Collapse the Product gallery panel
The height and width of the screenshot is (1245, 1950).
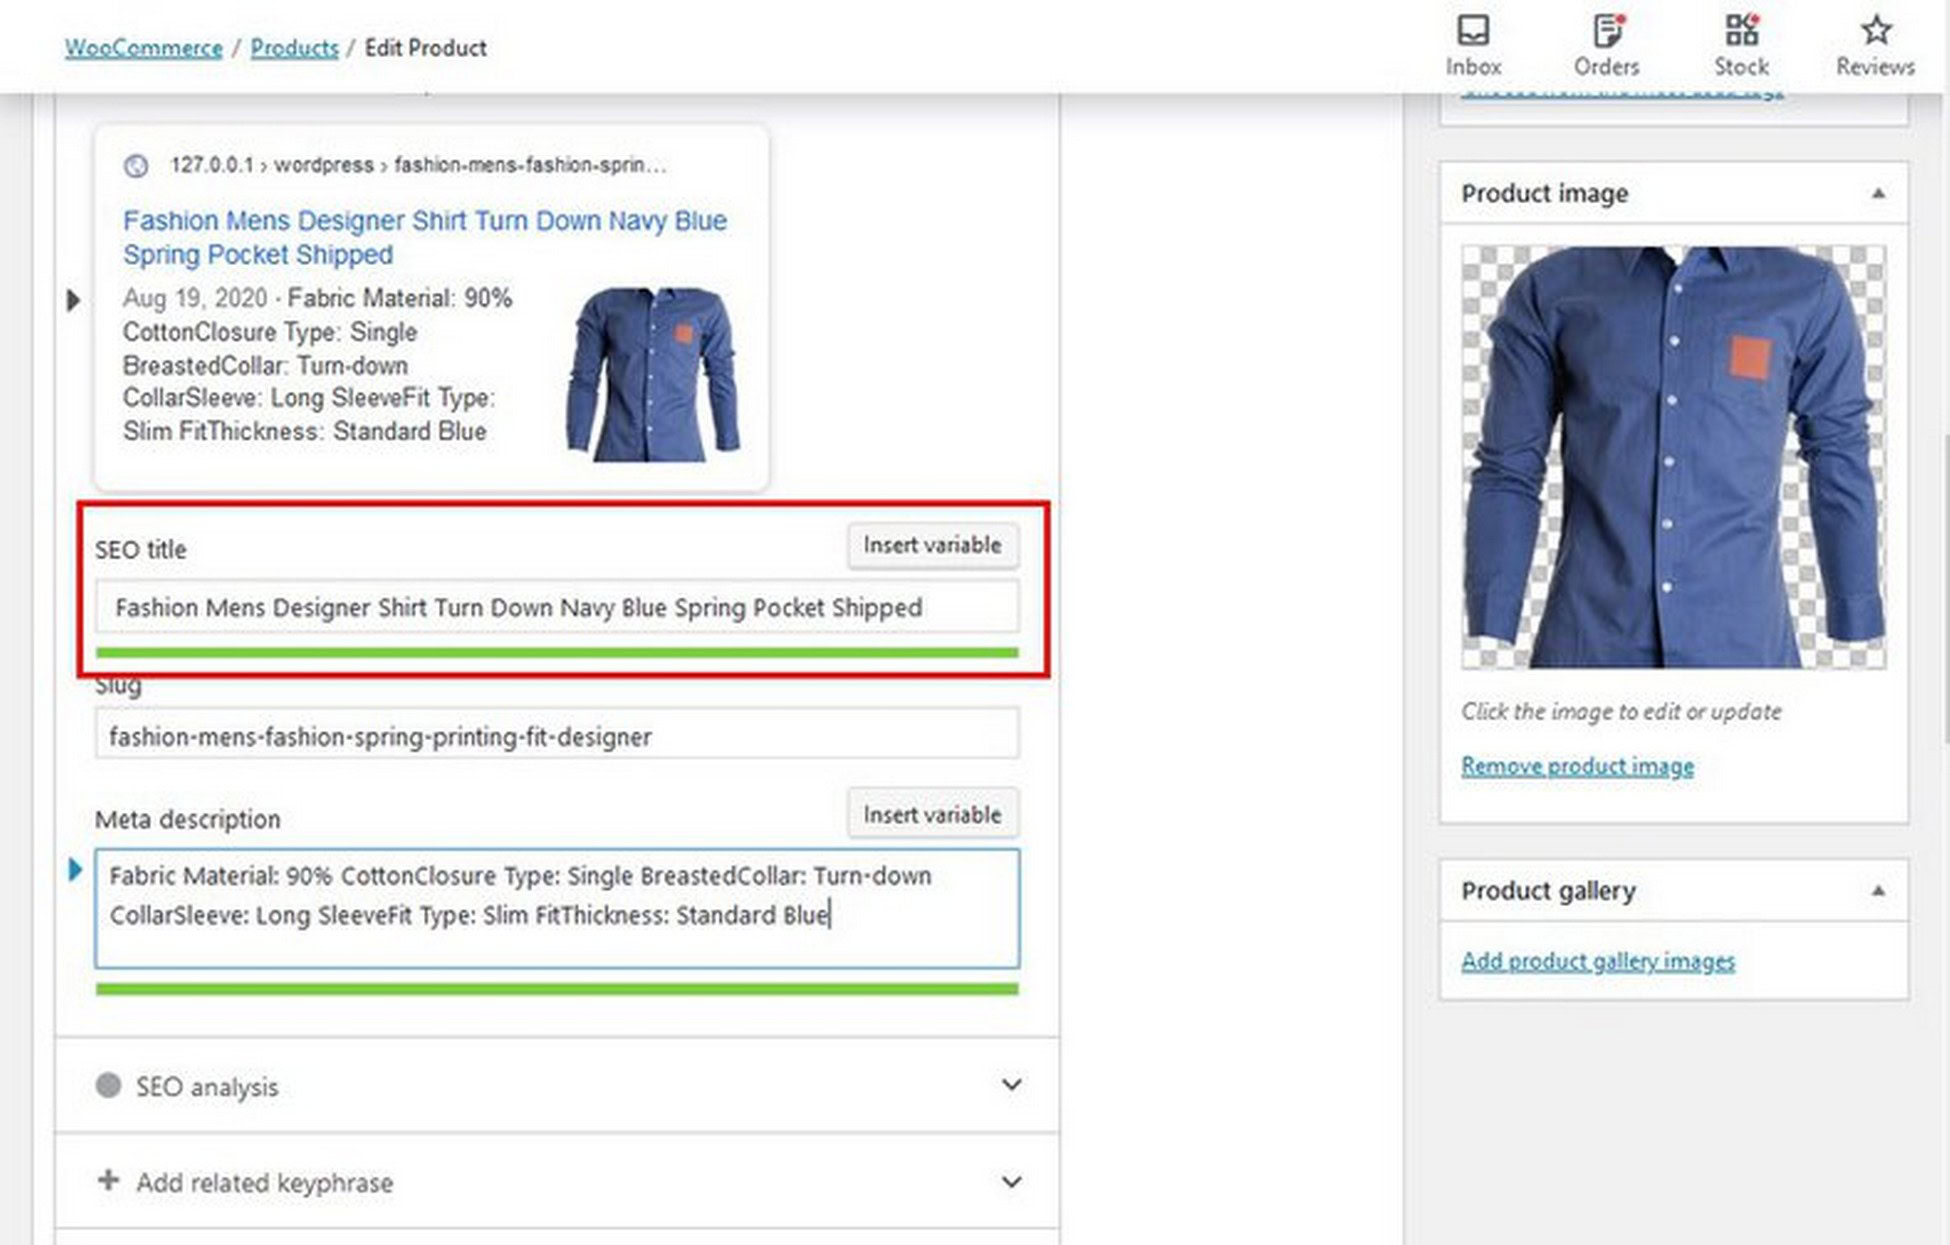[x=1878, y=890]
